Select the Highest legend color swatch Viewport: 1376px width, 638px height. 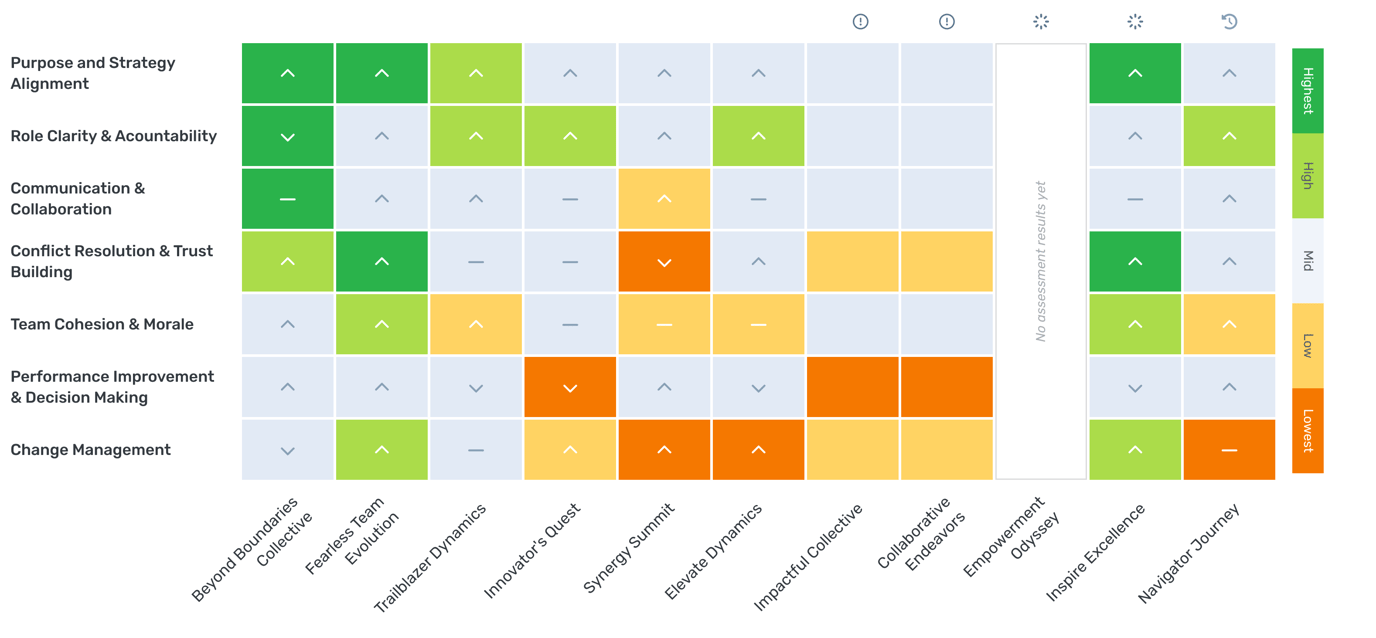[1307, 91]
